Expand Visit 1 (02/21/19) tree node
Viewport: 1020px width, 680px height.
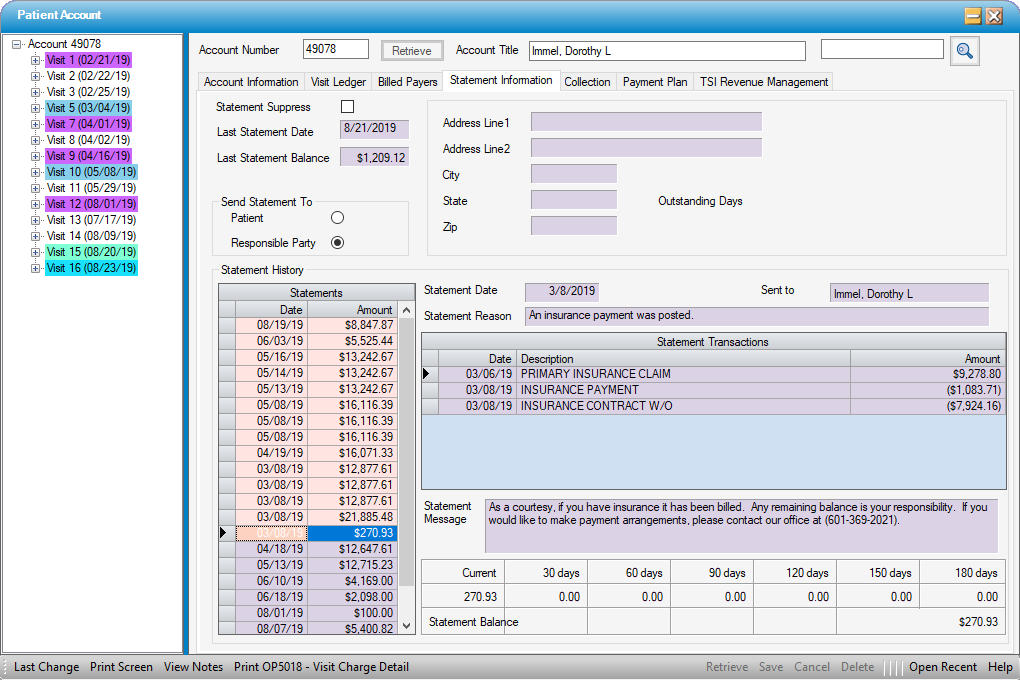[36, 60]
